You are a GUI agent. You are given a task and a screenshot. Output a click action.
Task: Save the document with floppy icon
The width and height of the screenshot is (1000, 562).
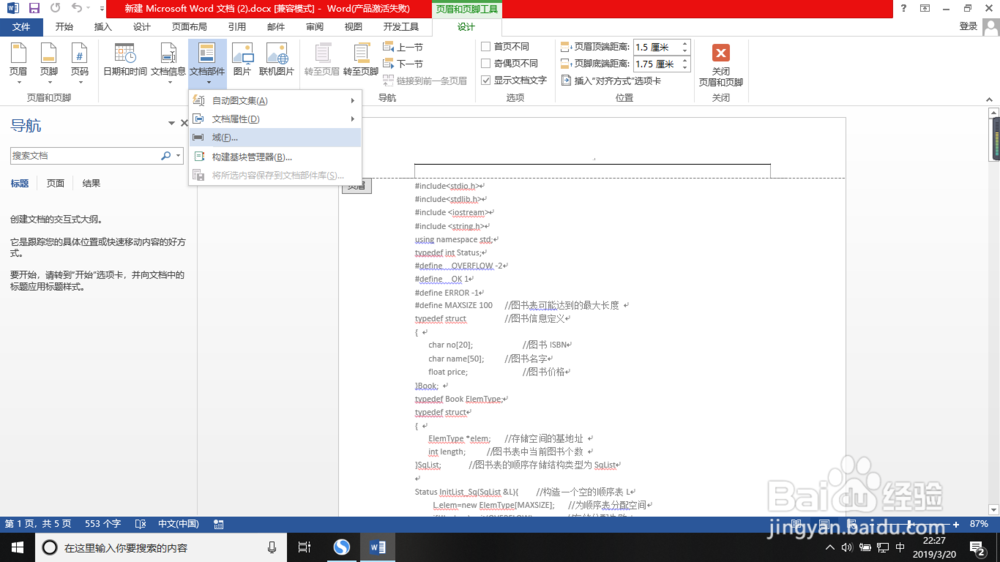(x=34, y=8)
